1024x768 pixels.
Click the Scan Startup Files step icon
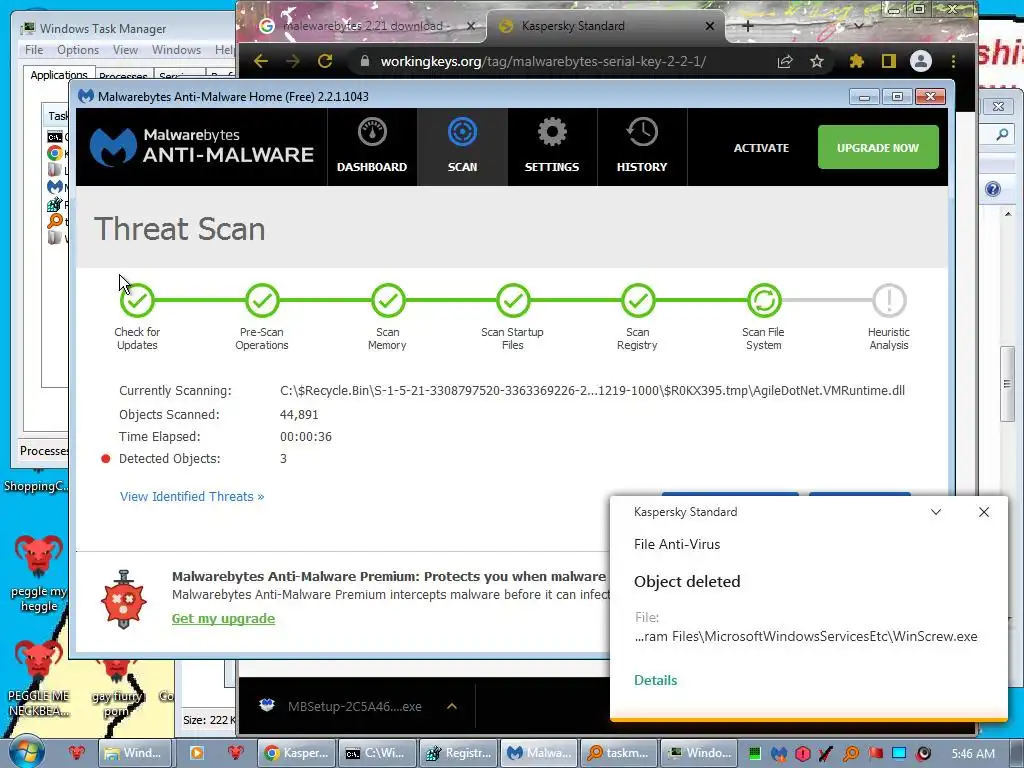point(513,300)
